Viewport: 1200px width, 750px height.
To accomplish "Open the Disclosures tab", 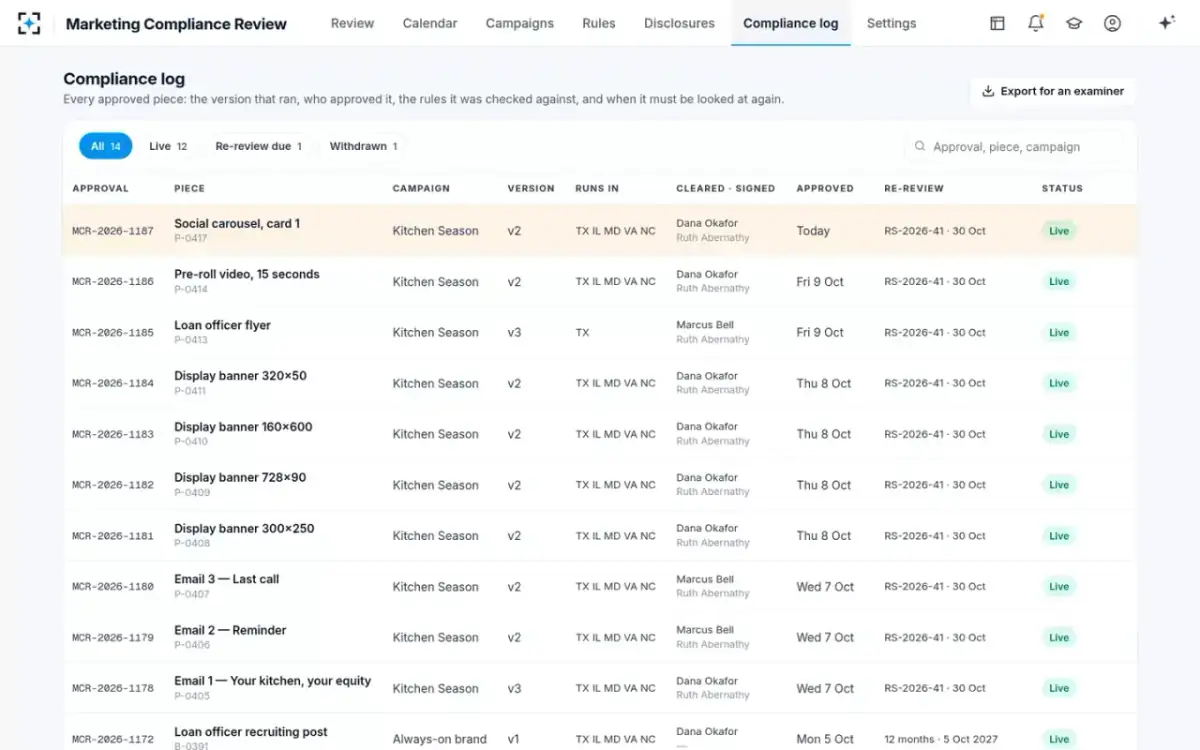I will (679, 23).
